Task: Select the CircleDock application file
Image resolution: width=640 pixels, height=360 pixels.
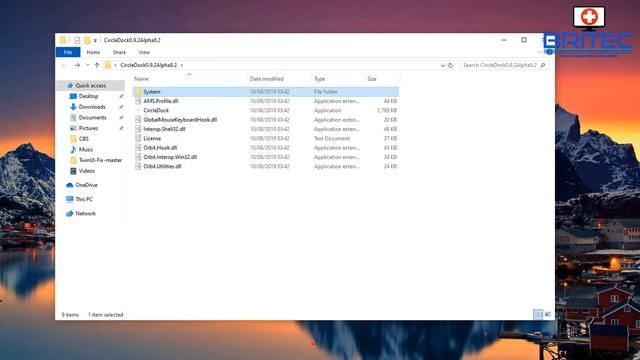Action: point(156,110)
